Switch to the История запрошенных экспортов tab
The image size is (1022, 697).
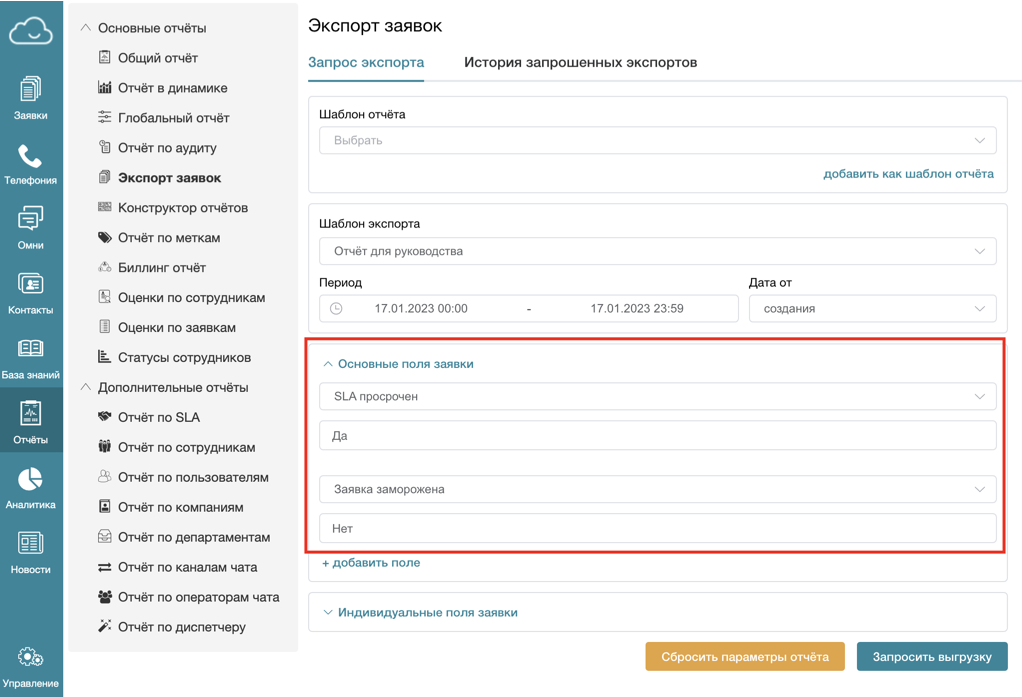pos(583,62)
